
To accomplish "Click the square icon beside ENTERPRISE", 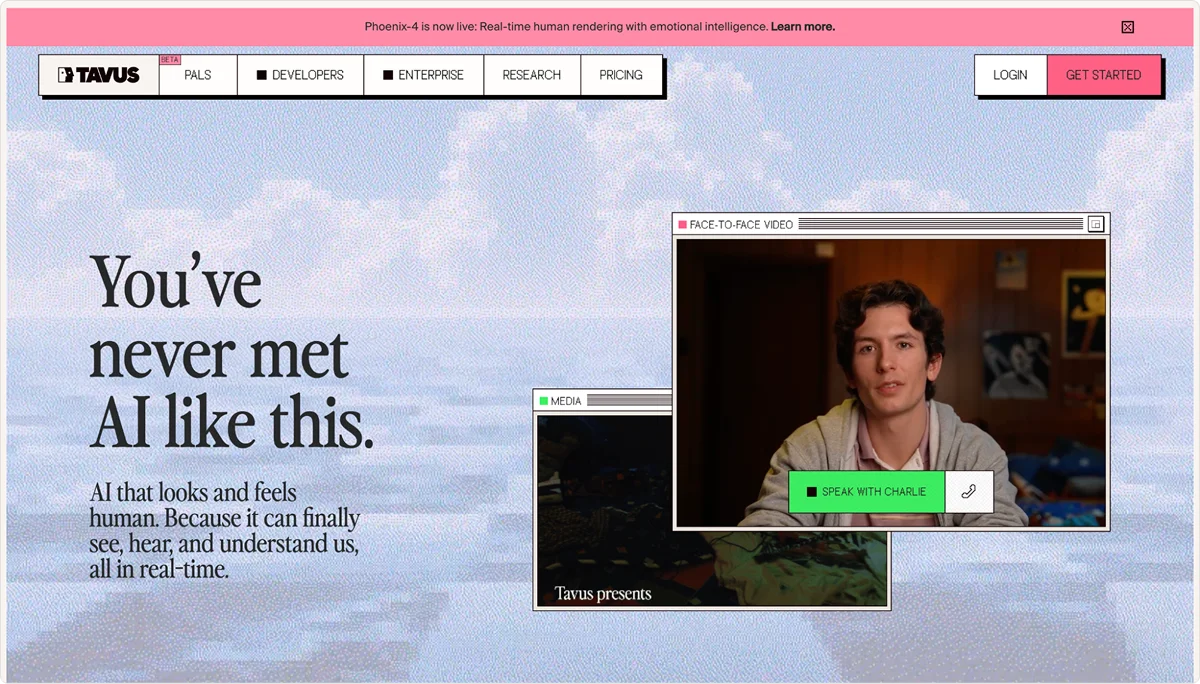I will point(386,74).
